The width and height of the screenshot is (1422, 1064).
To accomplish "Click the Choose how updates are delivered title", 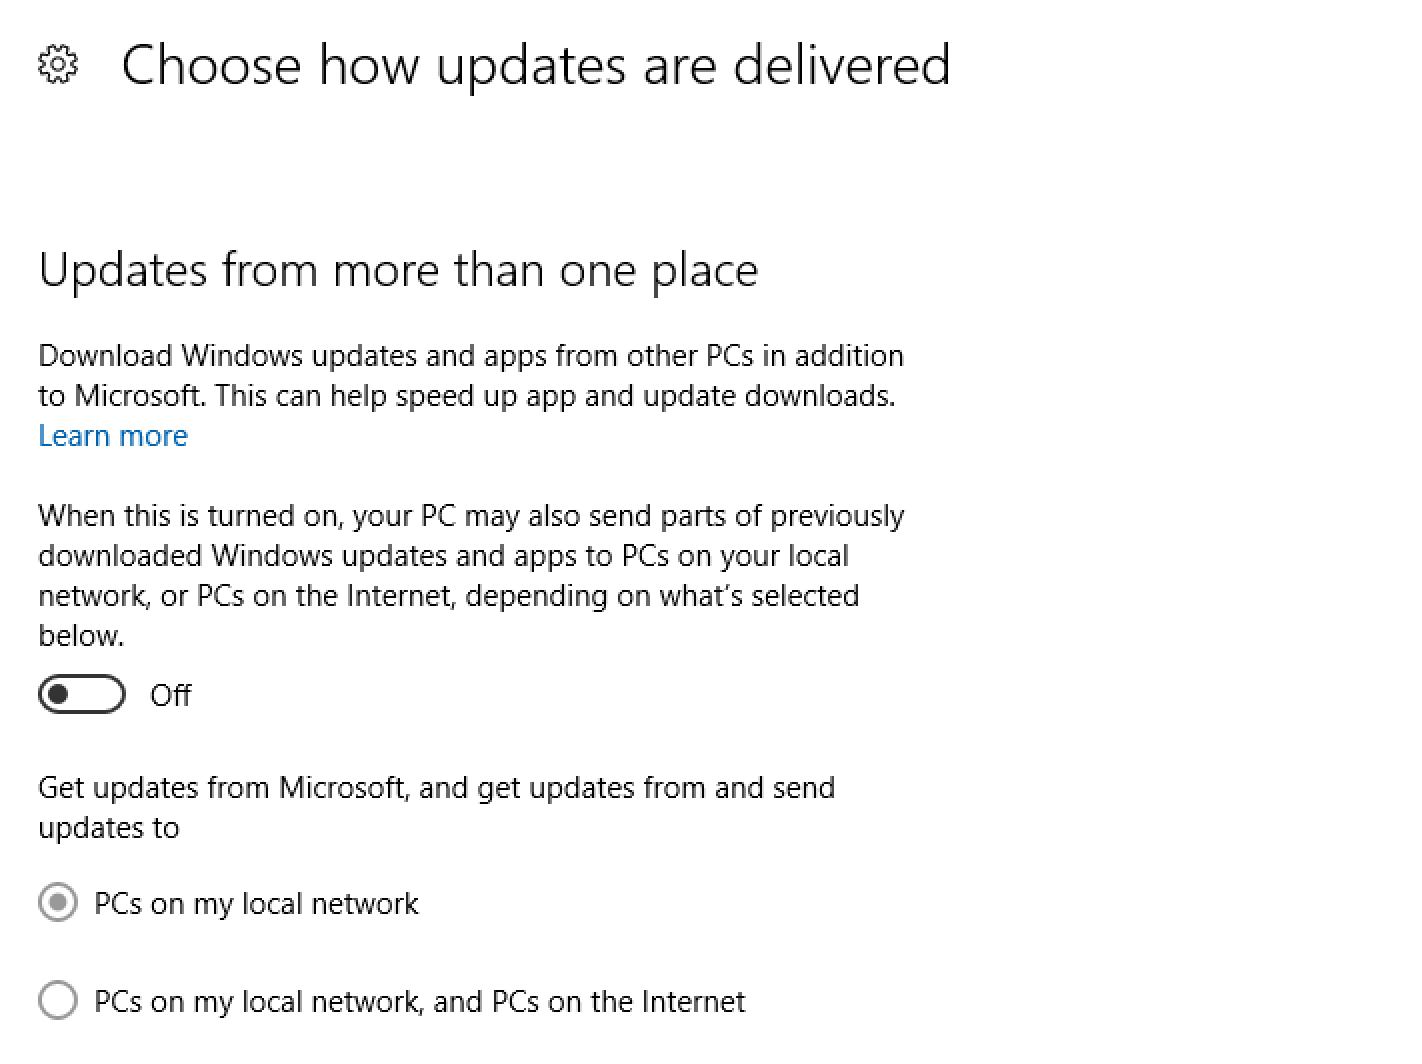I will pos(536,66).
